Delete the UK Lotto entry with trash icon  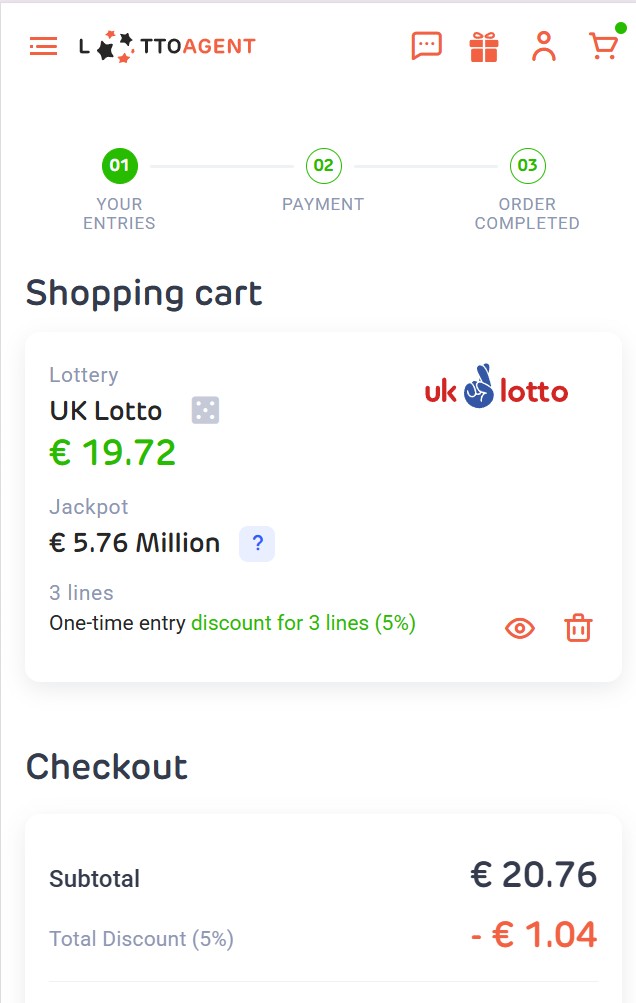tap(578, 628)
